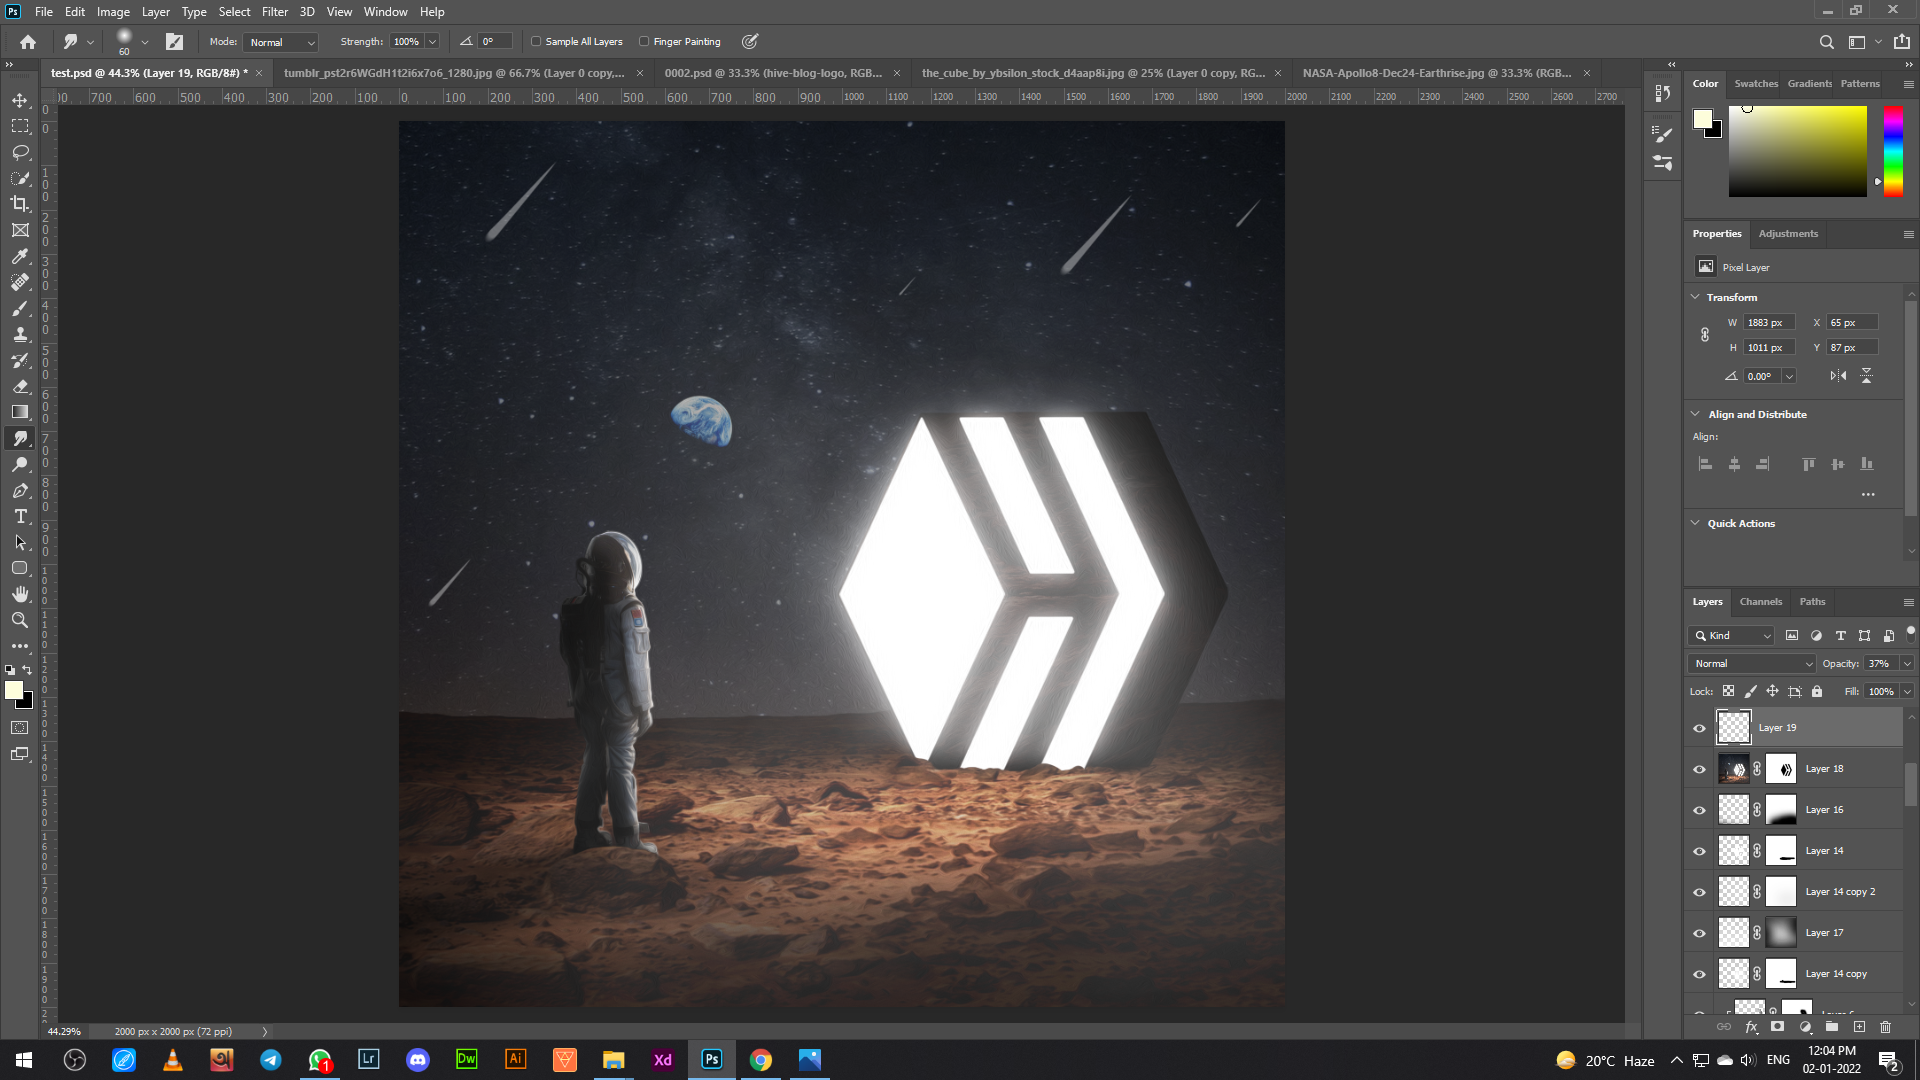Open the Image menu
The height and width of the screenshot is (1080, 1920).
113,12
